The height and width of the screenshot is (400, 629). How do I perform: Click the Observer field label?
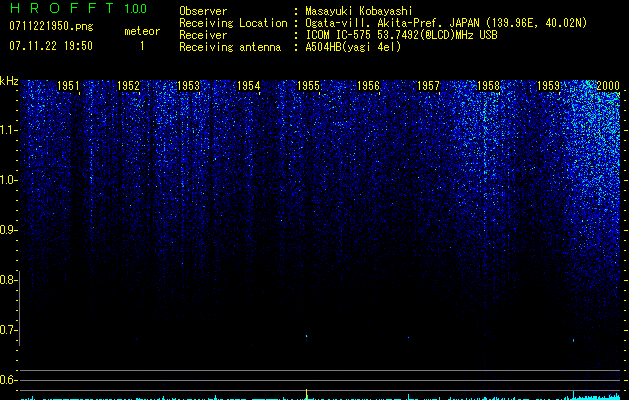coord(203,11)
